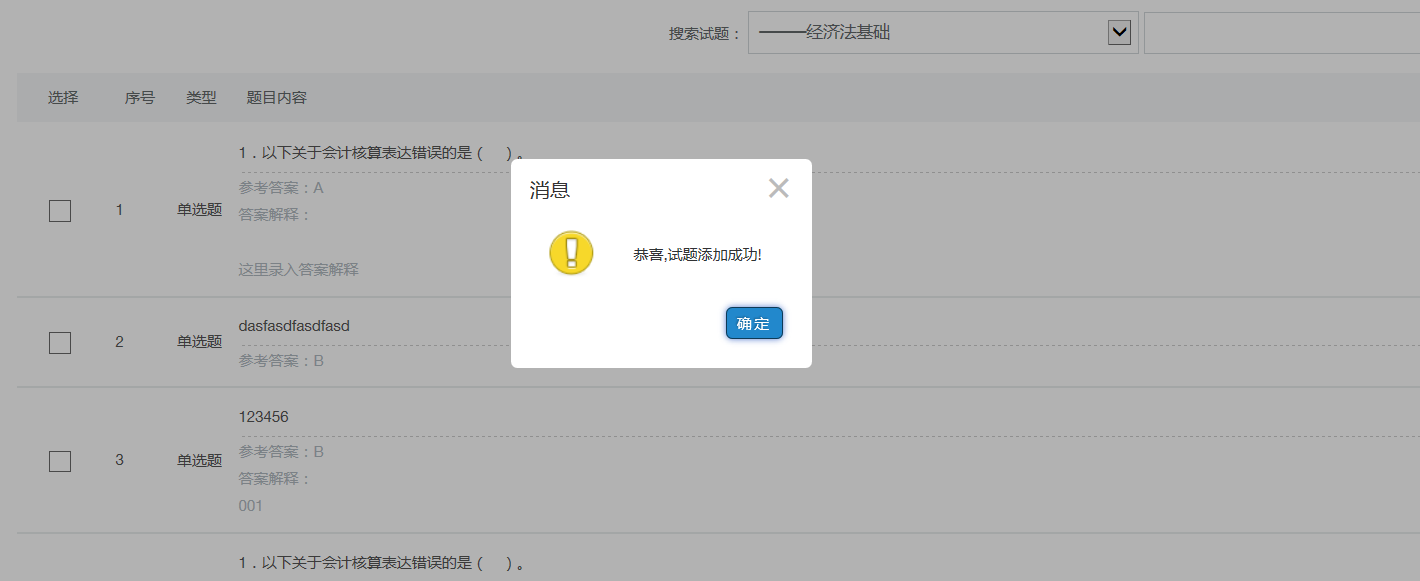Open the question titled 123456
This screenshot has width=1420, height=581.
264,417
